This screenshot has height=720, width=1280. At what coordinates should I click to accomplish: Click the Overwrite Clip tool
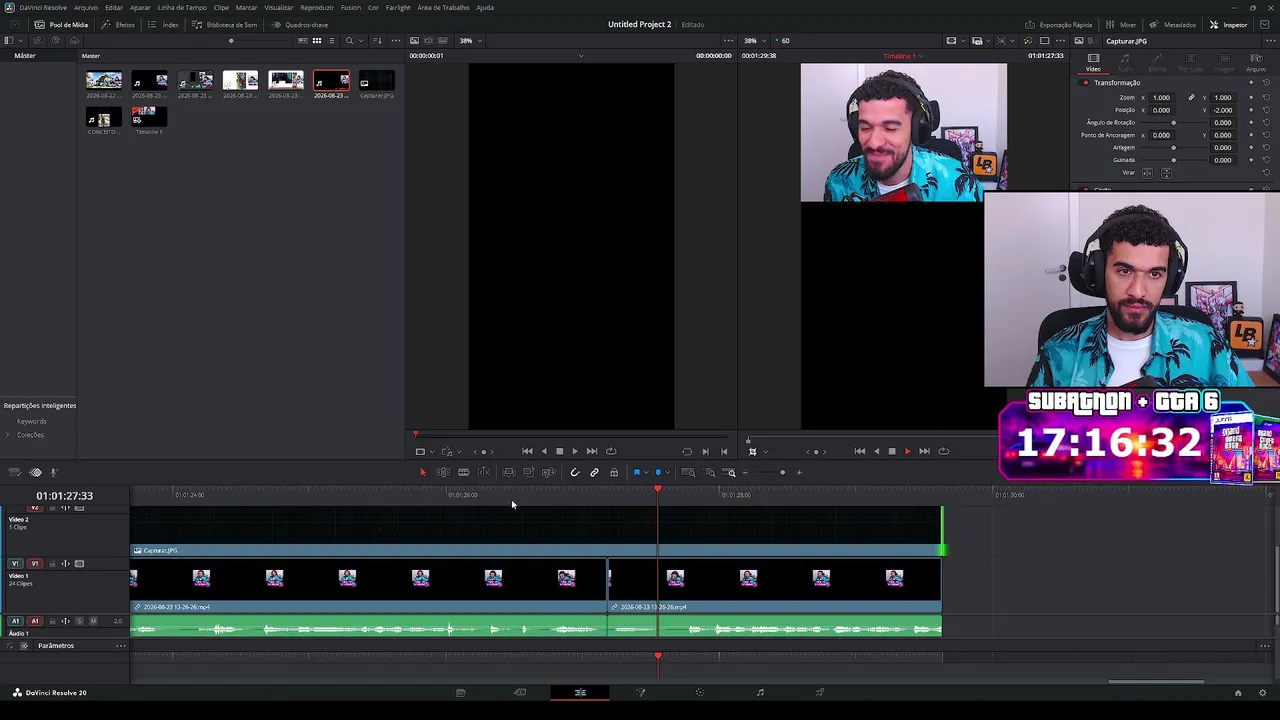[528, 472]
